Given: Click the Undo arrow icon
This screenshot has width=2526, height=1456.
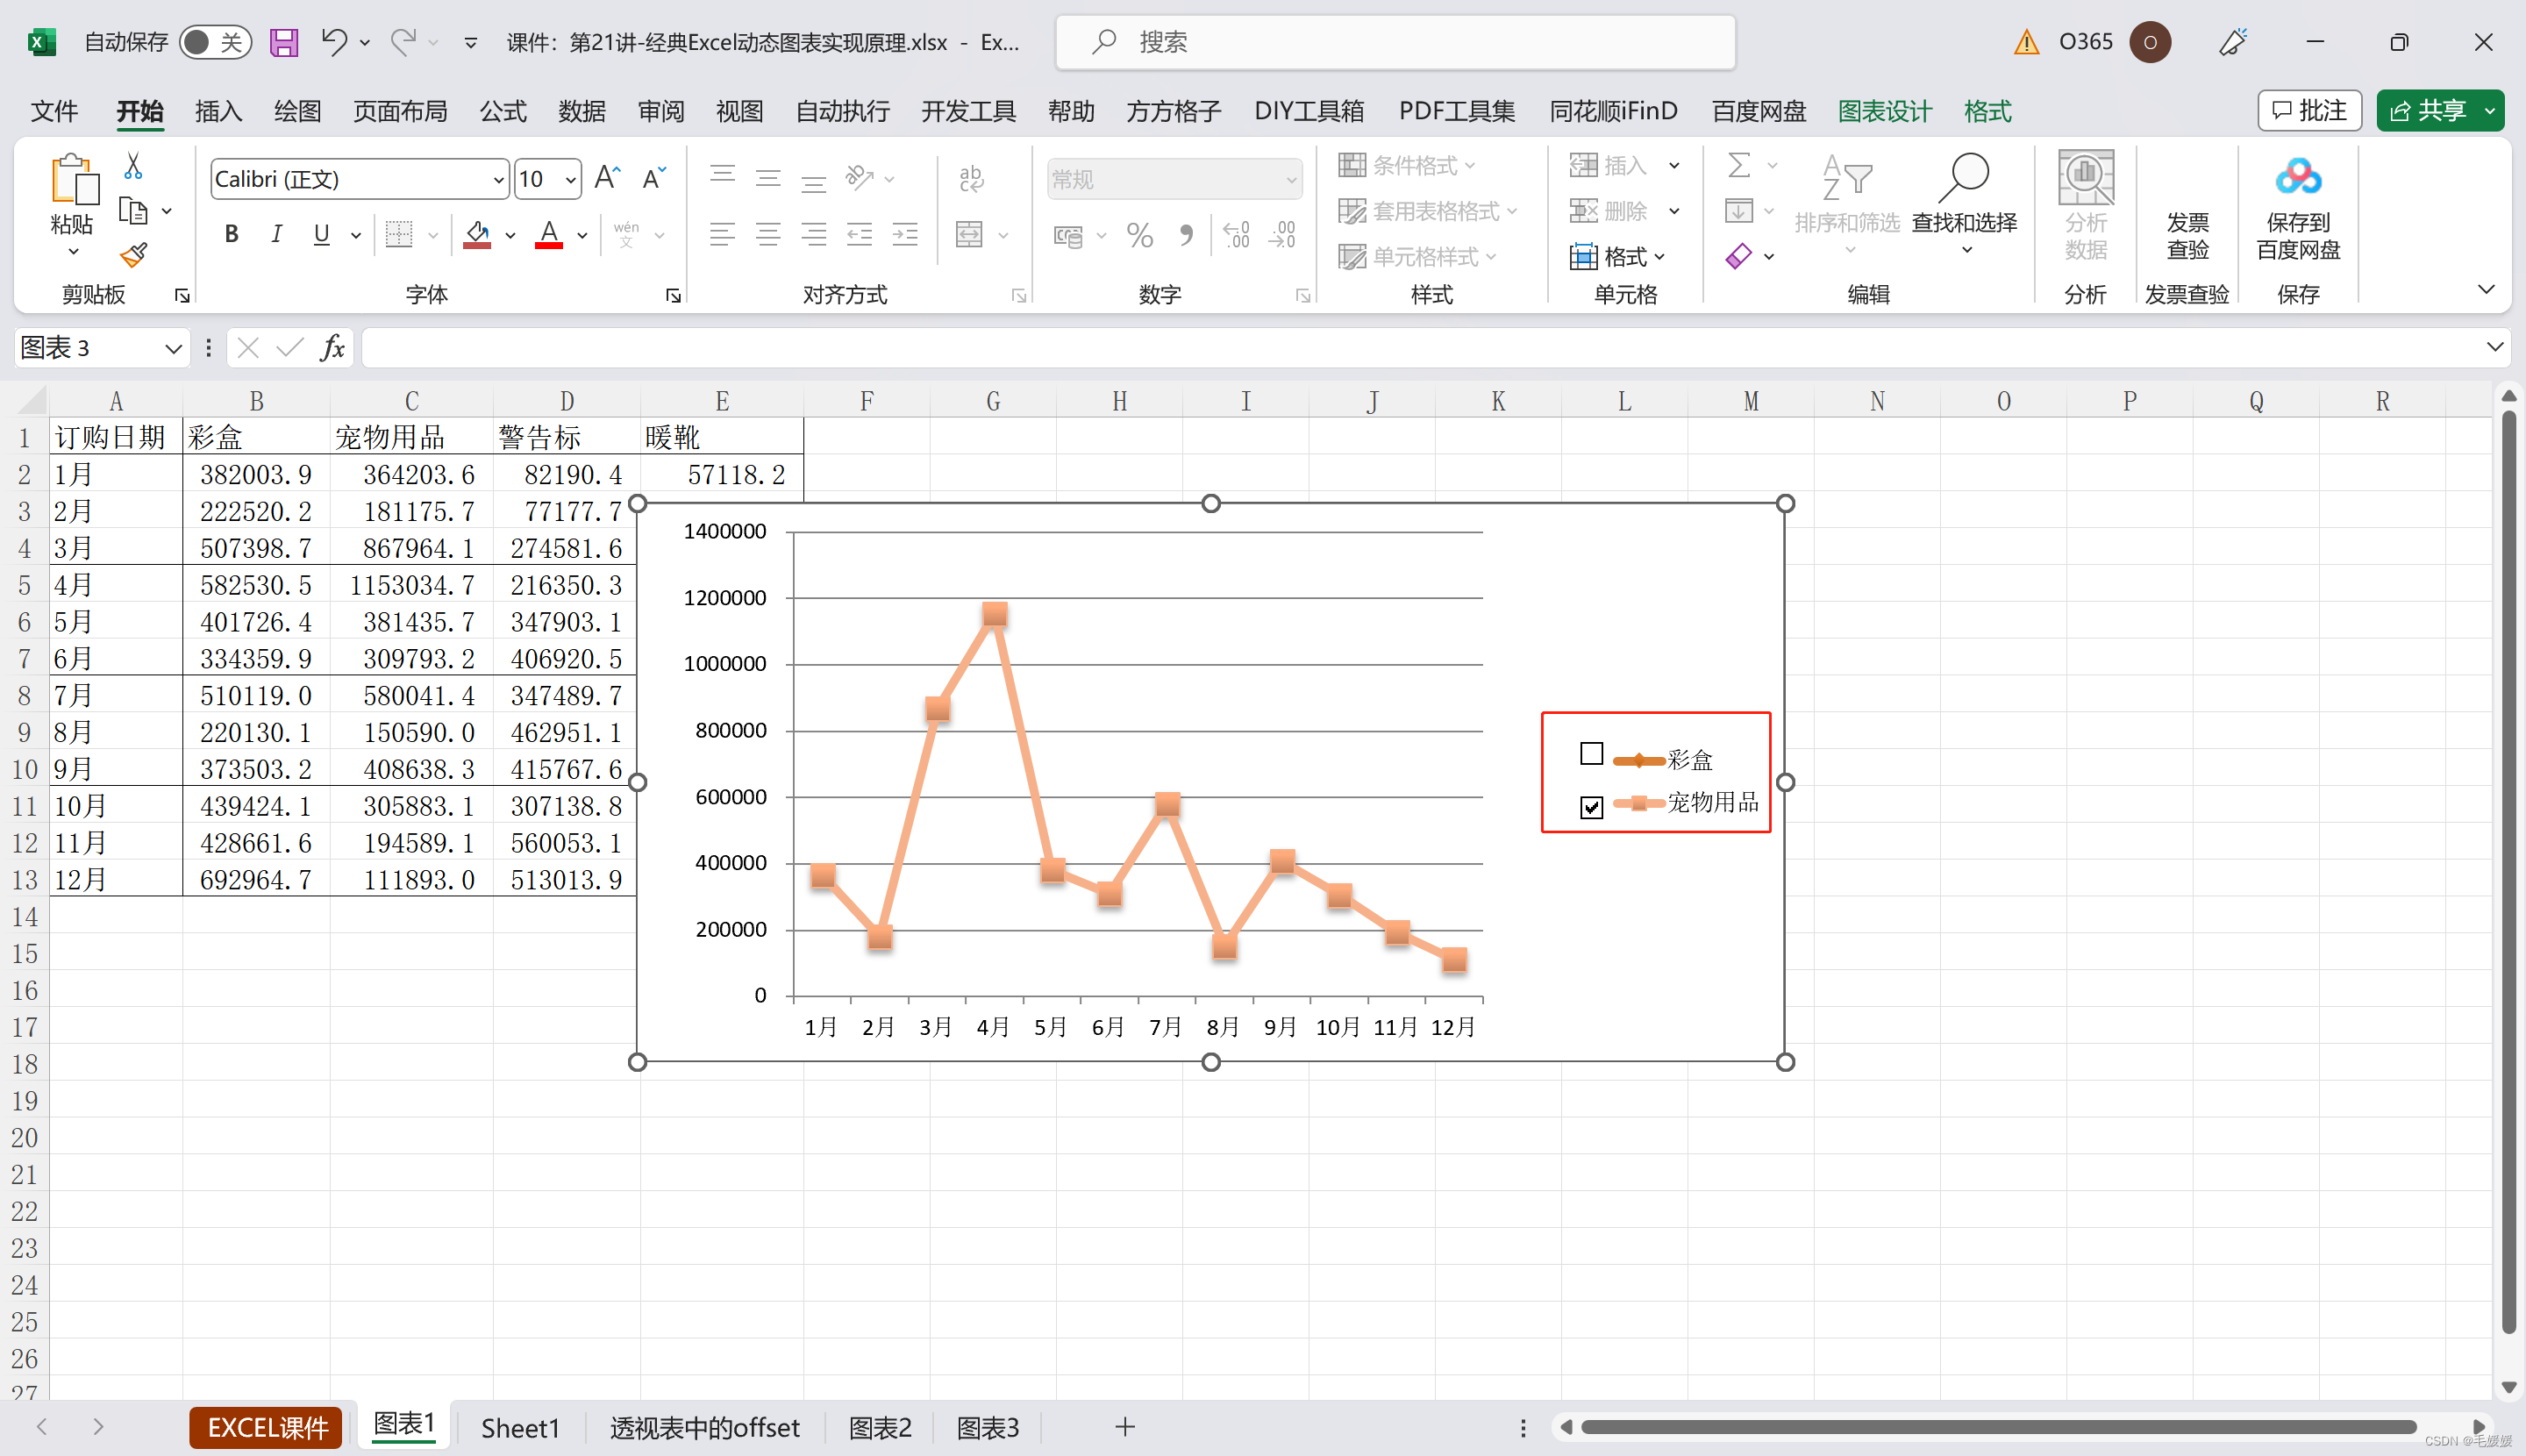Looking at the screenshot, I should click(333, 41).
